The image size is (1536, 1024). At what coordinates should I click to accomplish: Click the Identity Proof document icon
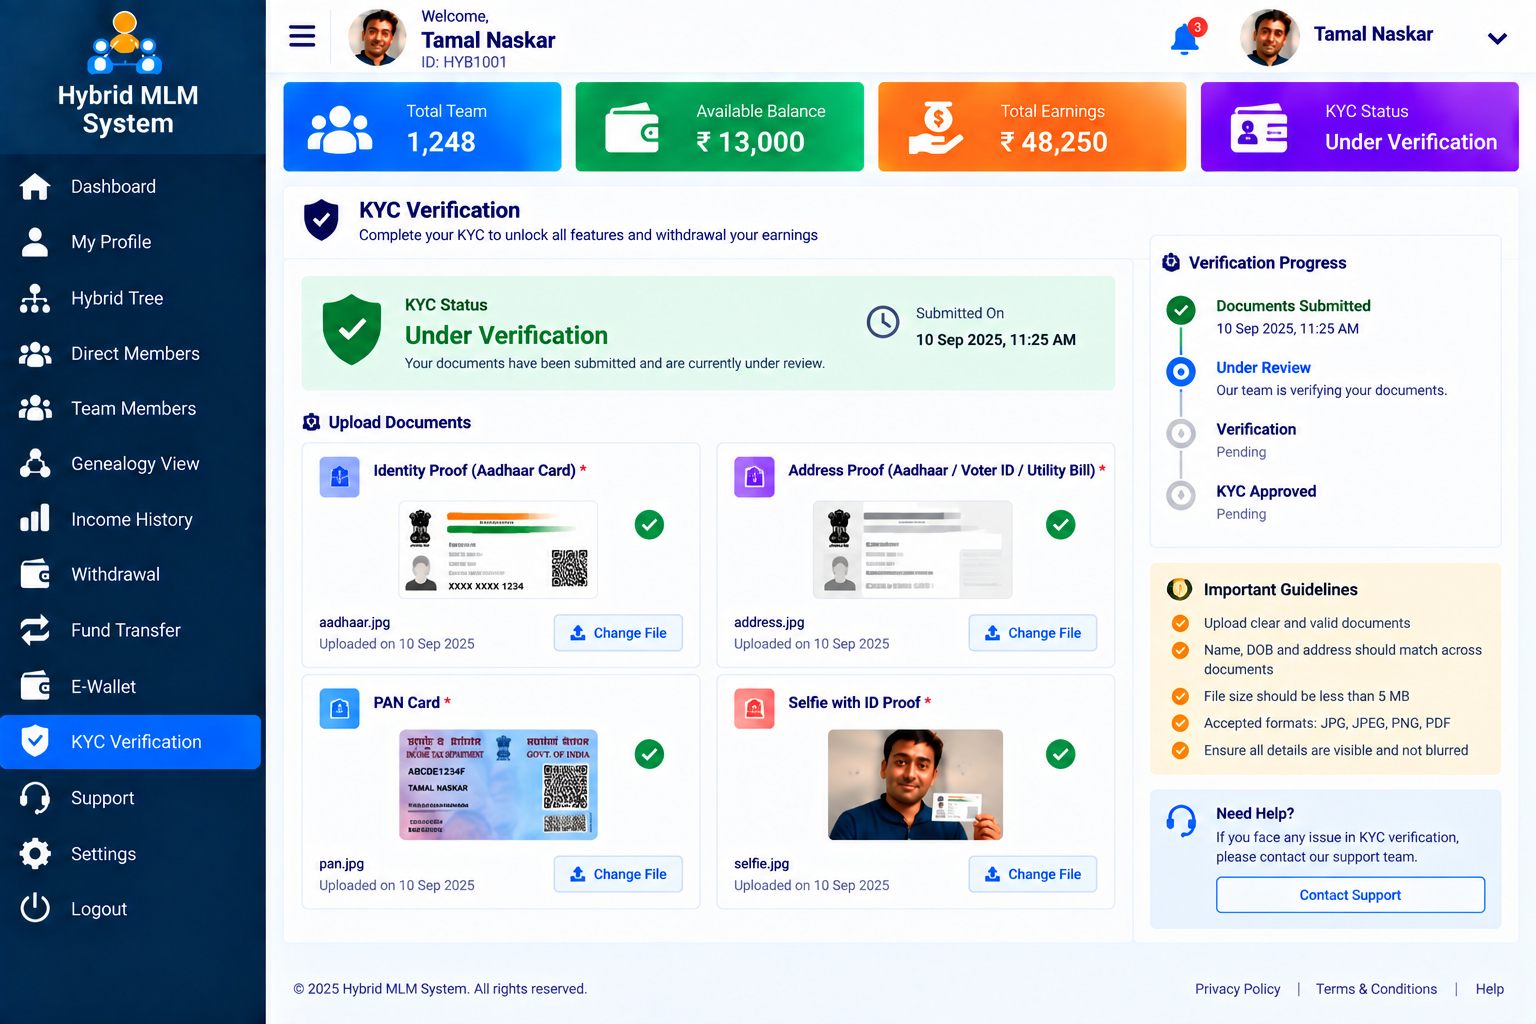click(x=339, y=477)
